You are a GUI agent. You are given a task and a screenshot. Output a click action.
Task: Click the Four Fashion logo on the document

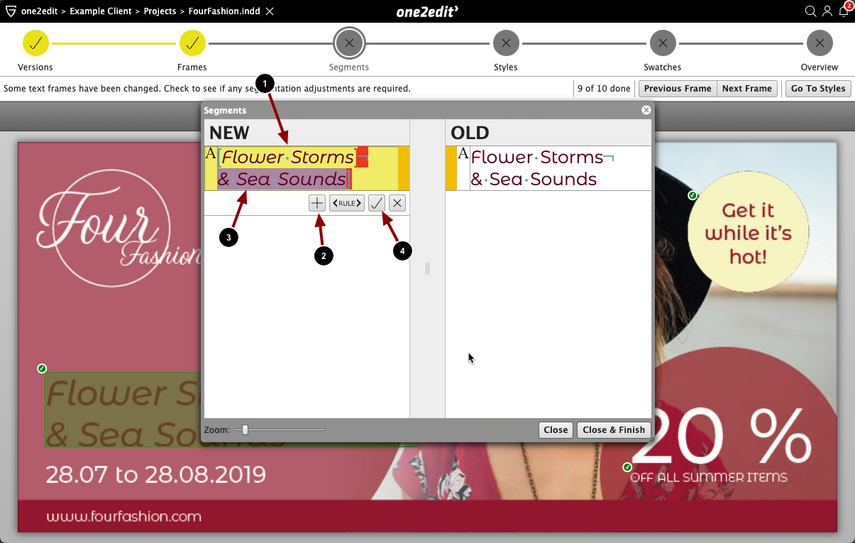[117, 228]
